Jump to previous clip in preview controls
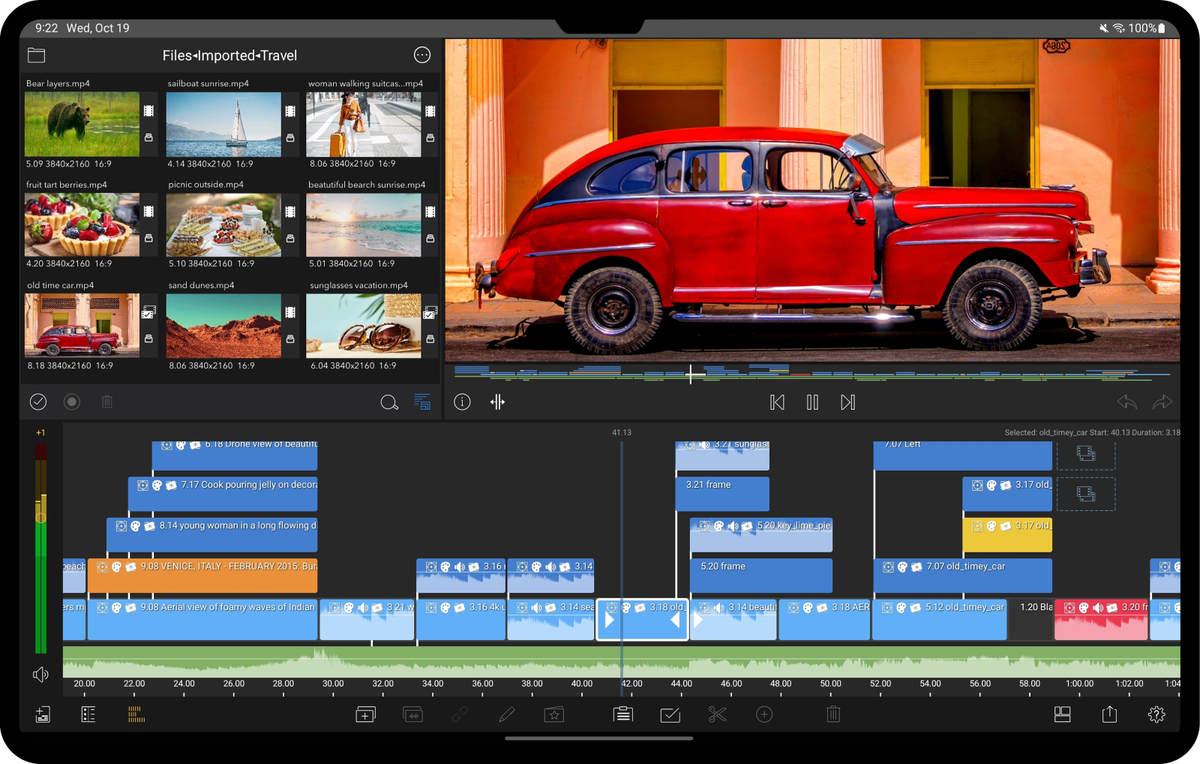The width and height of the screenshot is (1200, 764). tap(777, 402)
